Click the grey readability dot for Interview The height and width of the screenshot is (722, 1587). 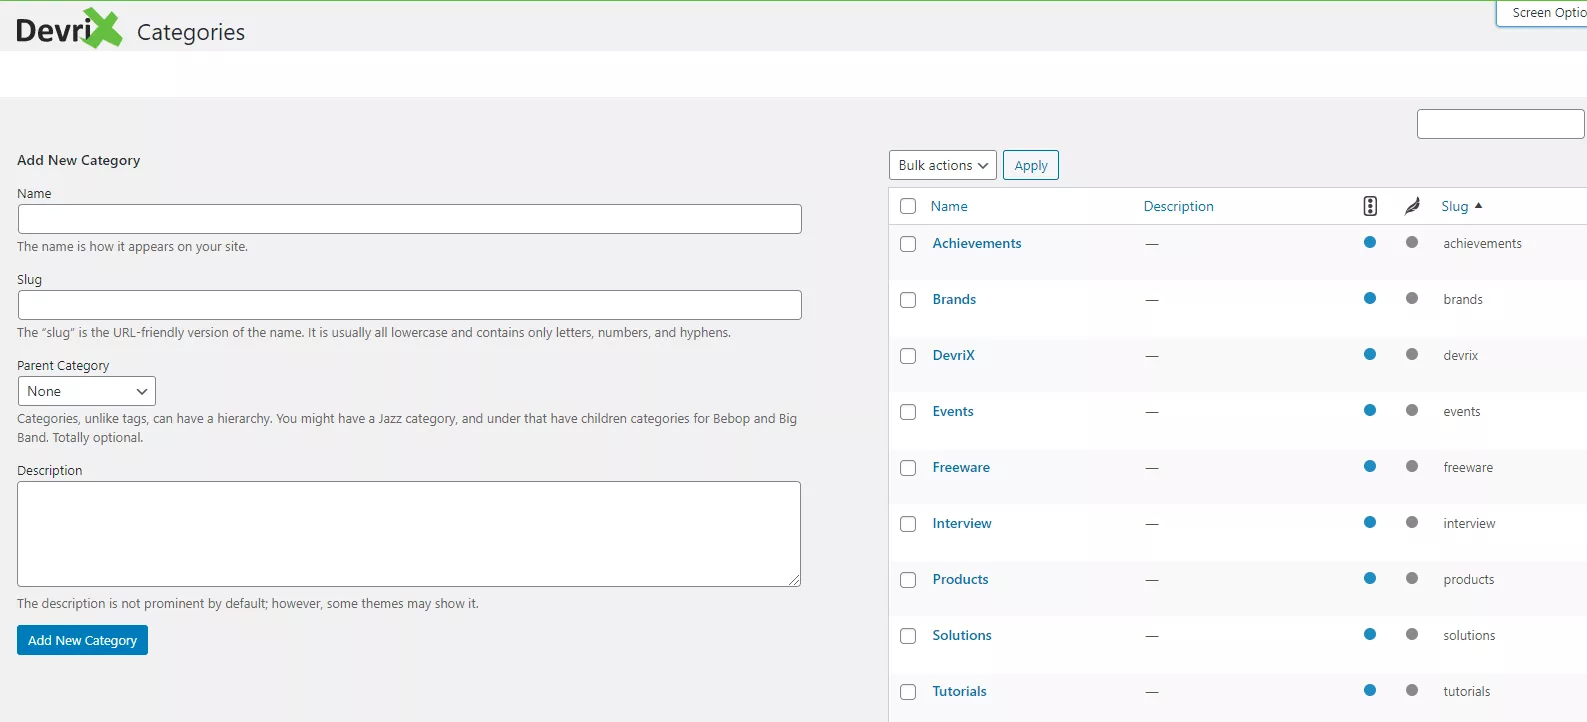[1412, 522]
